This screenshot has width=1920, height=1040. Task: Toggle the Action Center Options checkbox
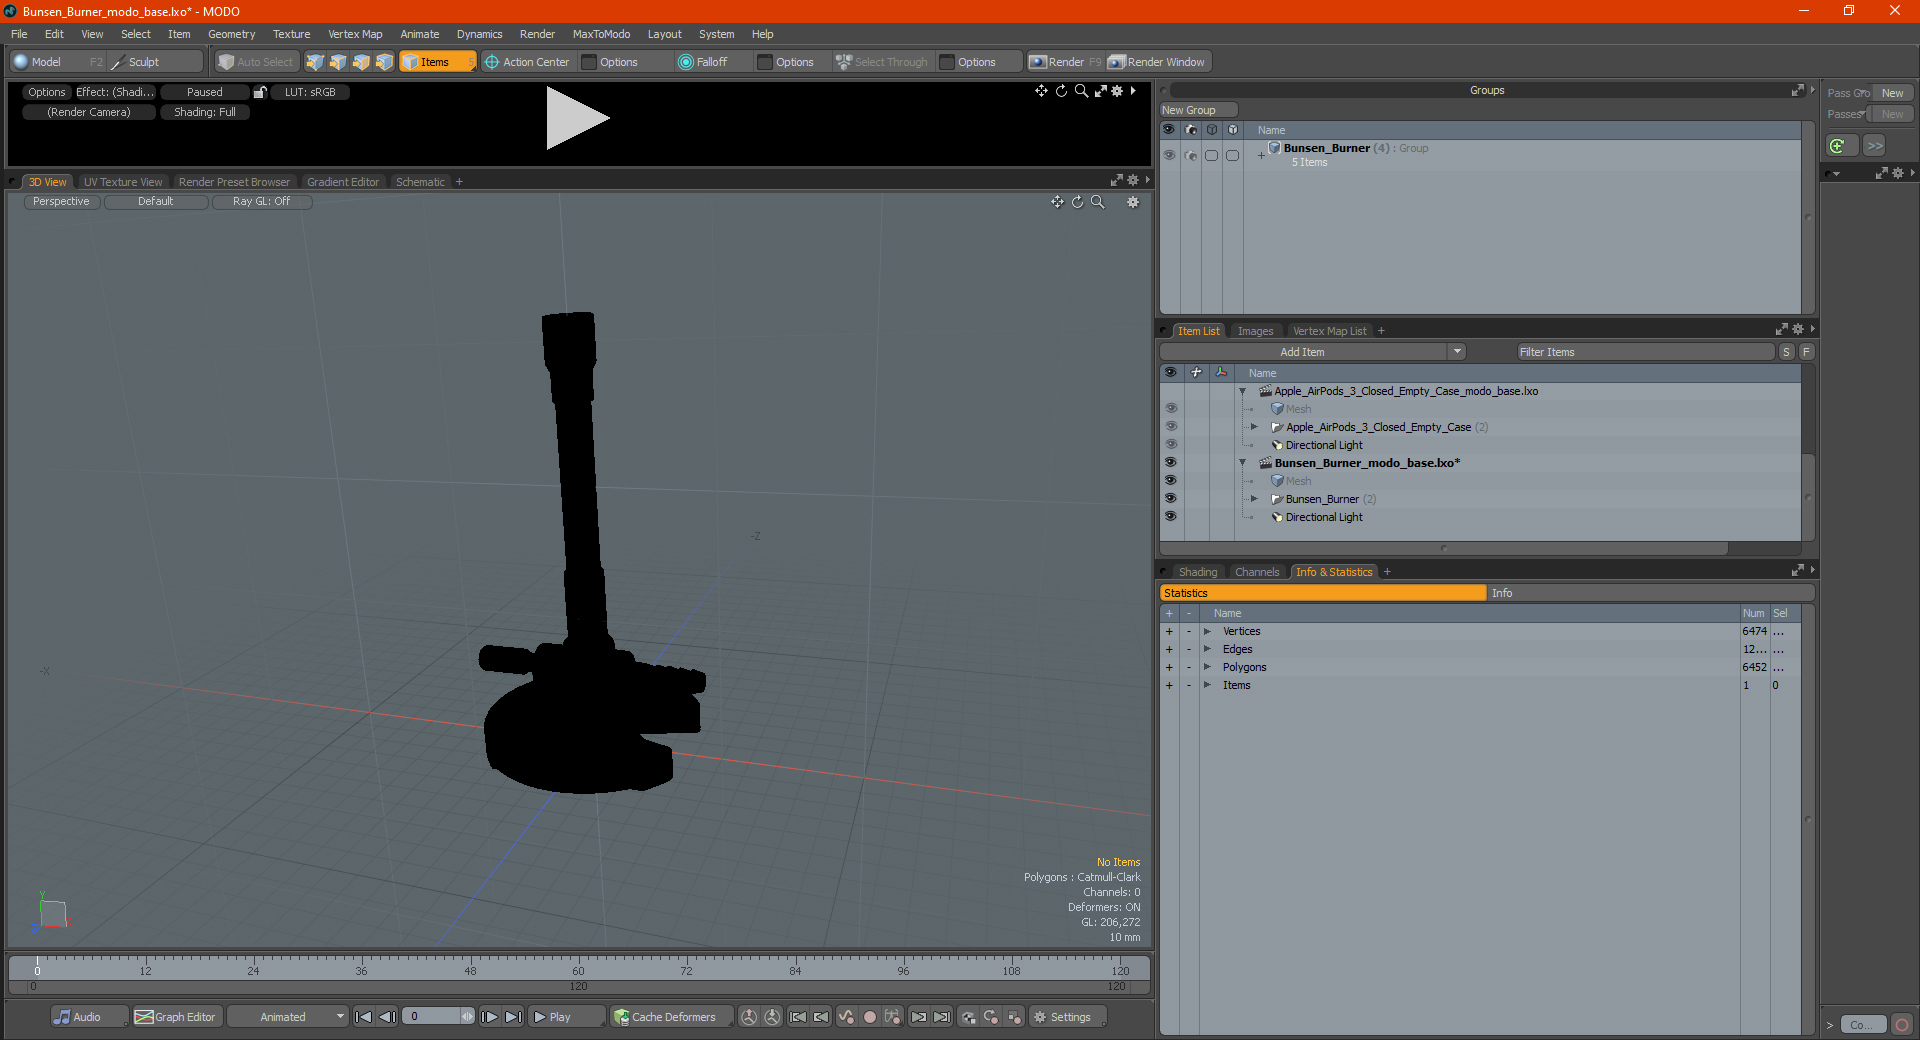[590, 62]
